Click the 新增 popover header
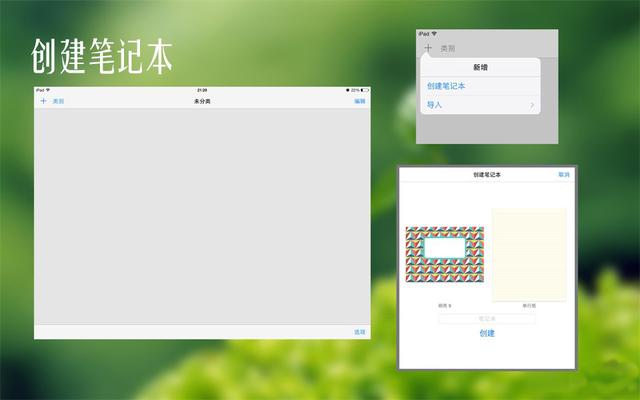640x400 pixels. pos(480,67)
